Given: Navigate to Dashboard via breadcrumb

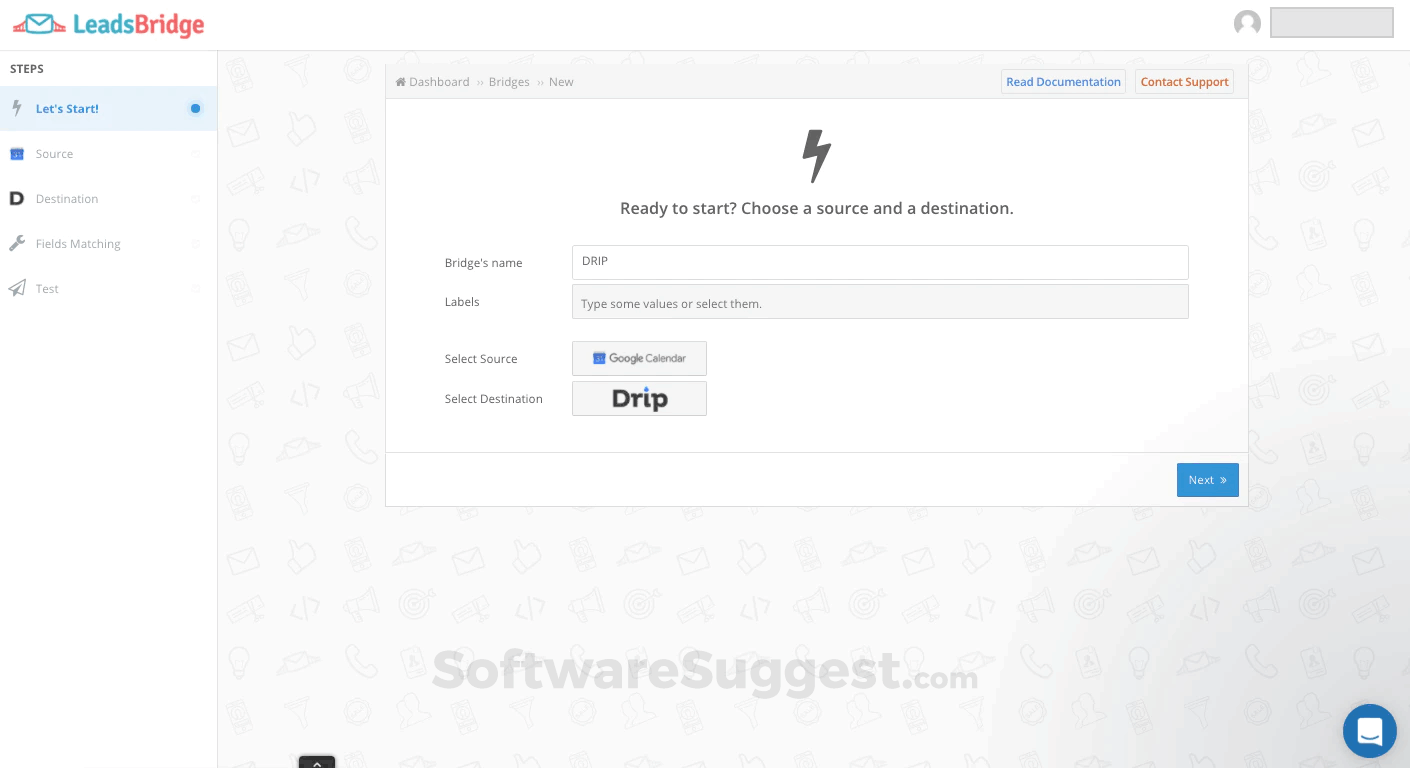Looking at the screenshot, I should 439,81.
